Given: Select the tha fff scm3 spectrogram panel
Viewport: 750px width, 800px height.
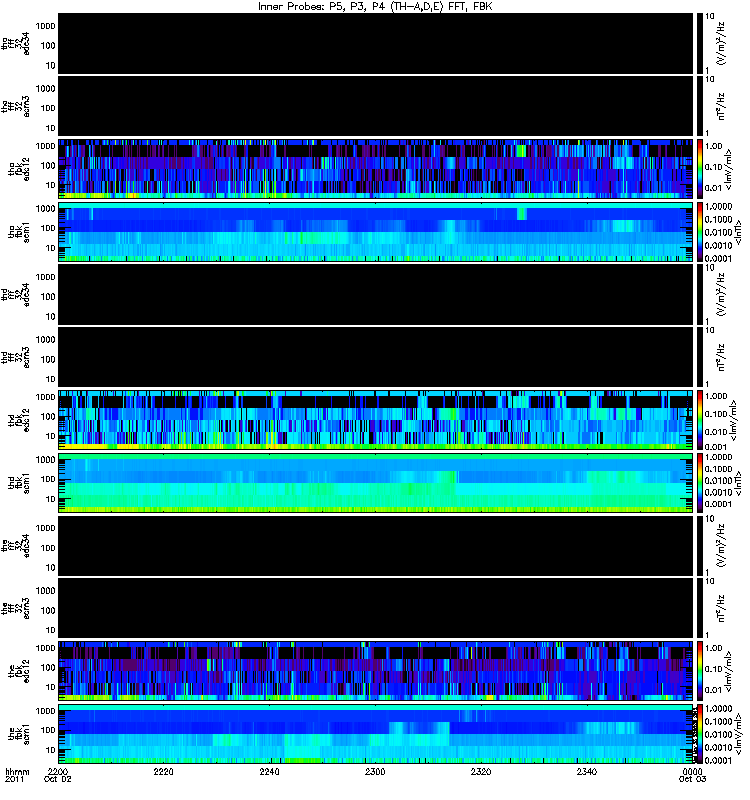Looking at the screenshot, I should (376, 106).
